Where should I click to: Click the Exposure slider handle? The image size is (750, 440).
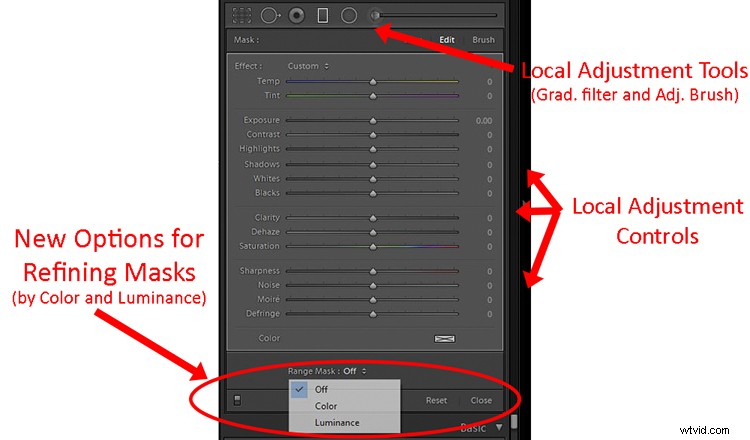(373, 121)
